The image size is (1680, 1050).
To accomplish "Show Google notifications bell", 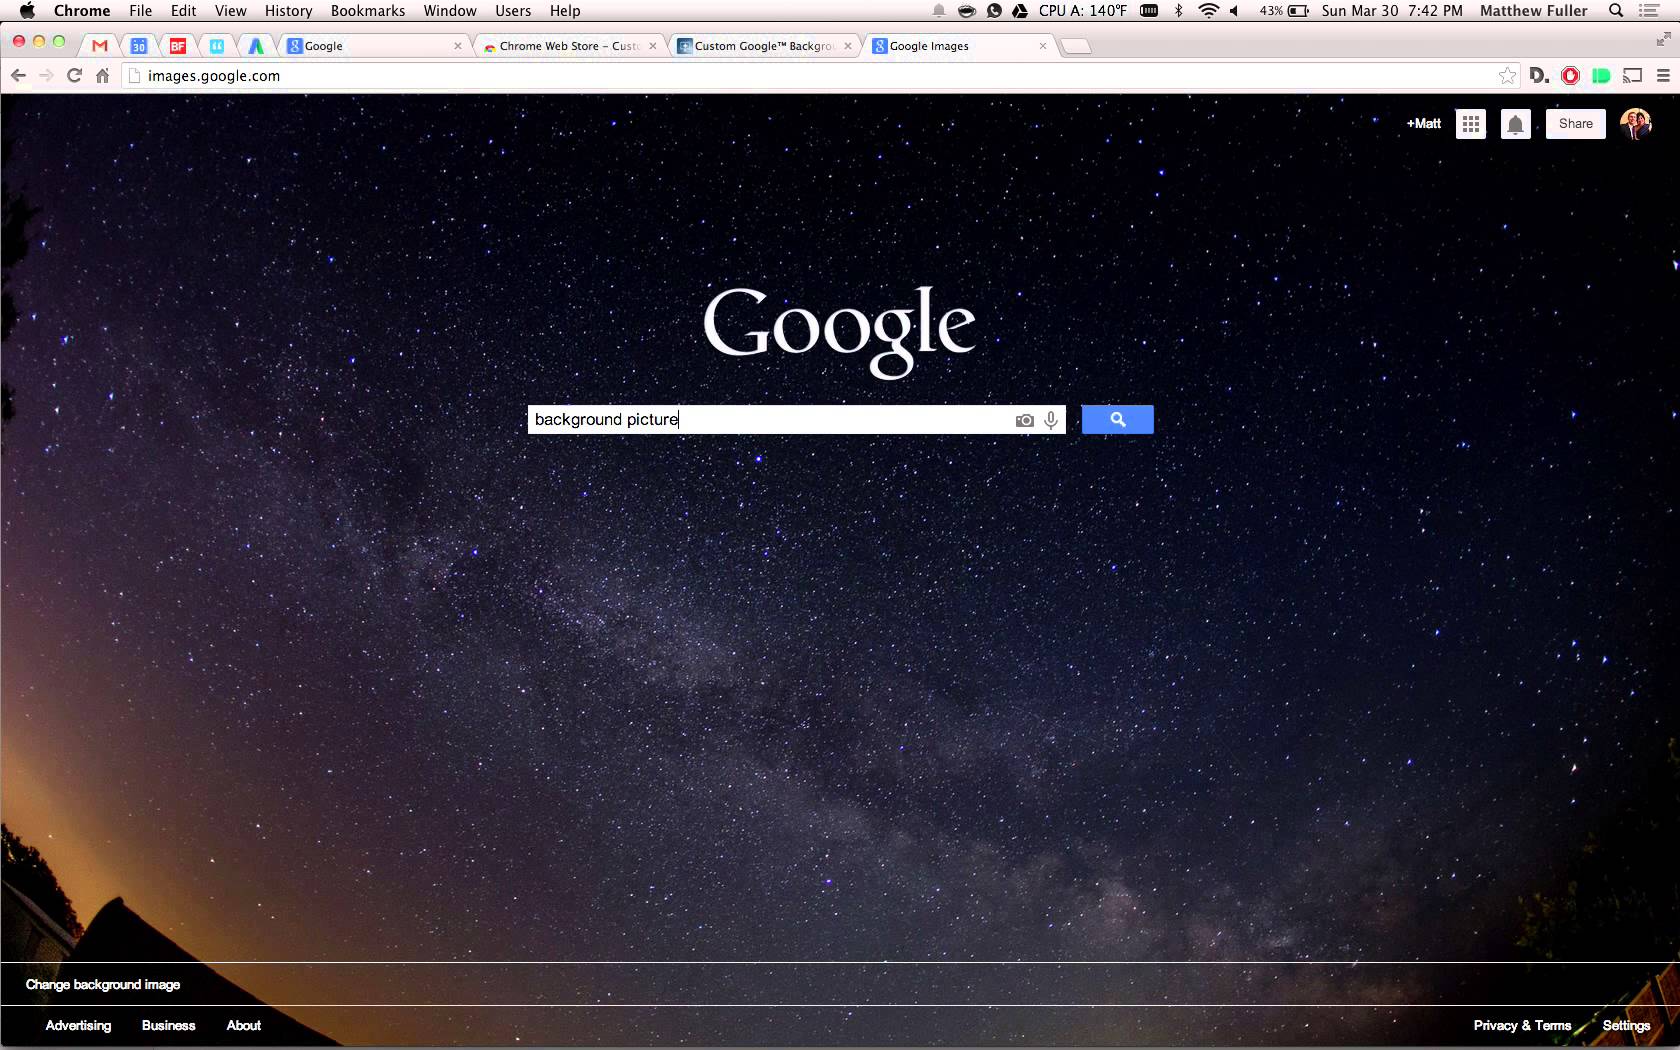I will click(1516, 124).
